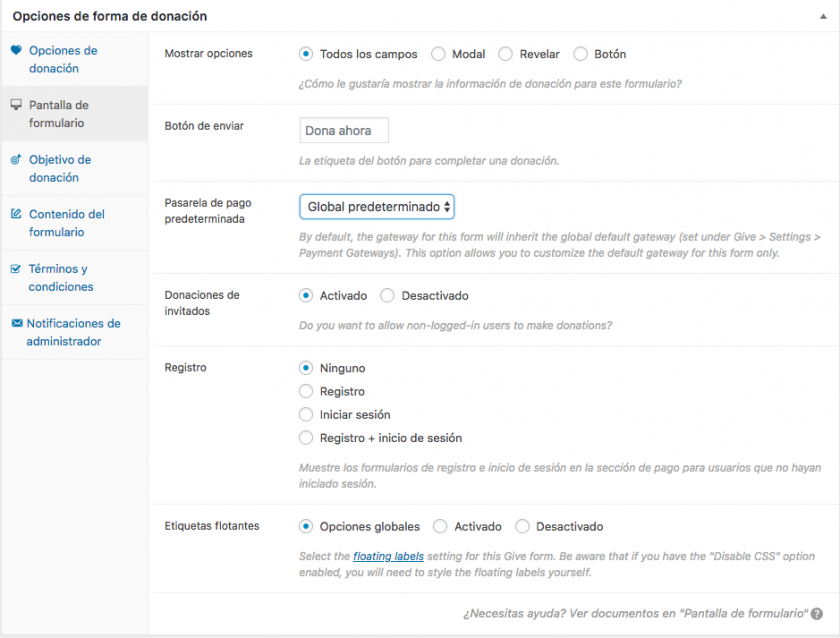Select the Modal display option
This screenshot has height=638, width=840.
point(439,54)
